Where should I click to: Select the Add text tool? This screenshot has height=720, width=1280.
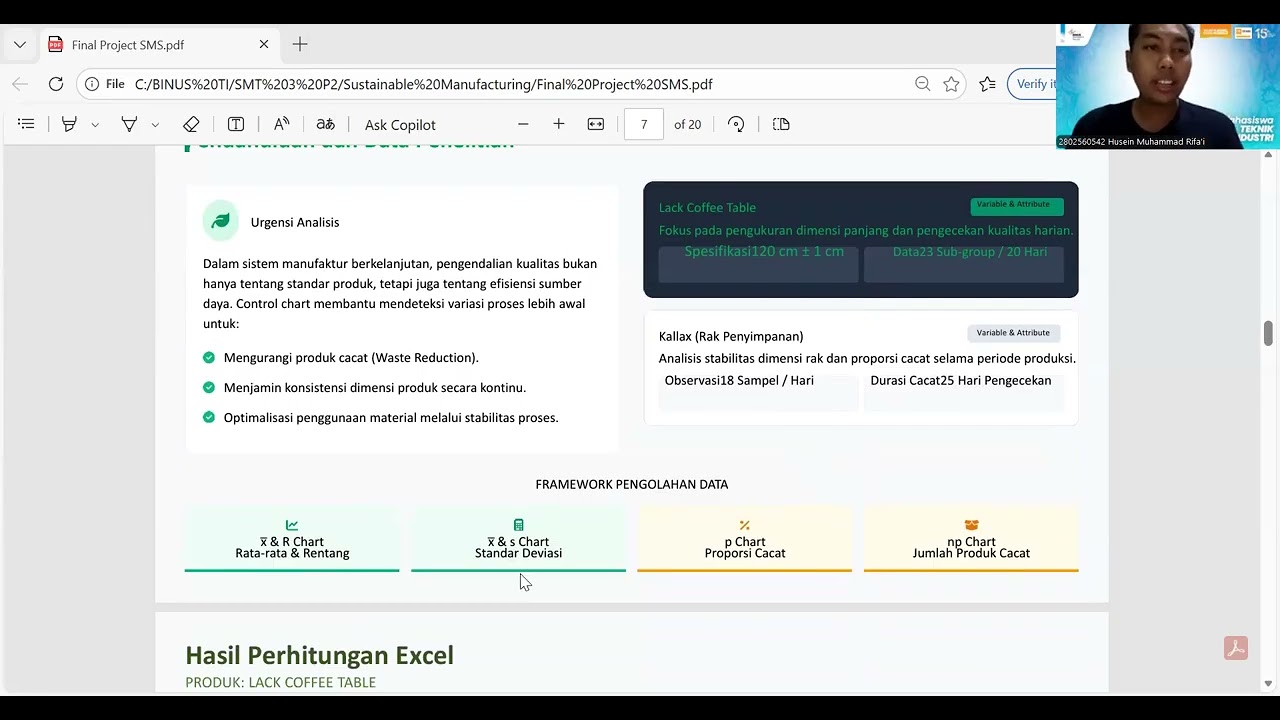(236, 124)
